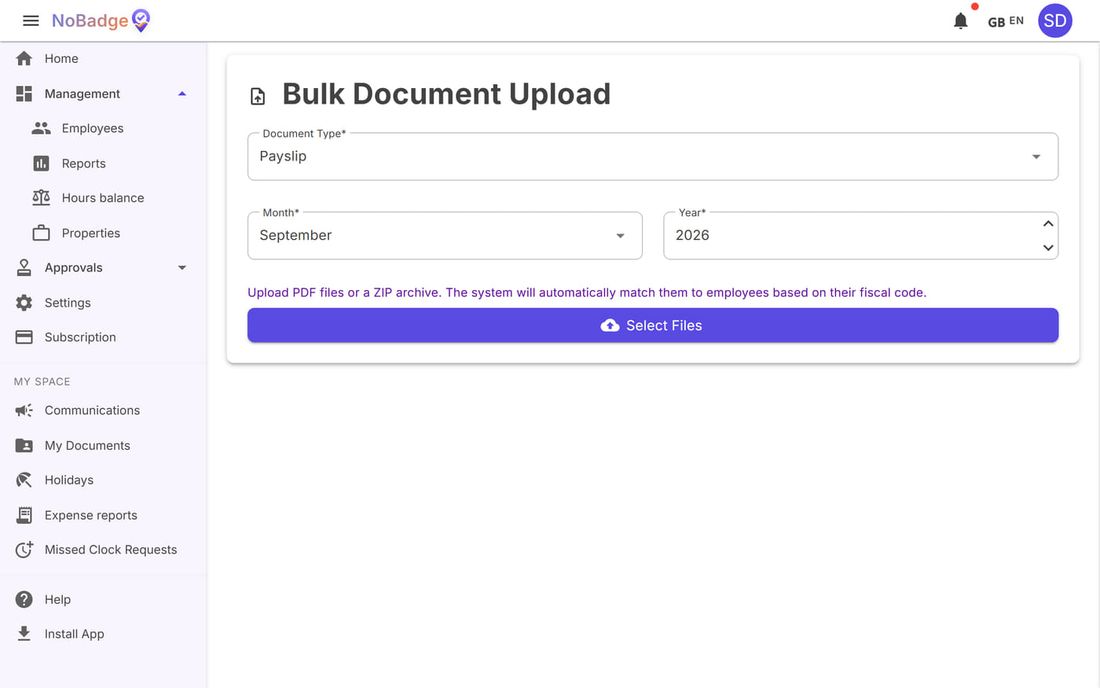Screen dimensions: 1100x688
Task: Open Settings label
Action: [x=67, y=302]
